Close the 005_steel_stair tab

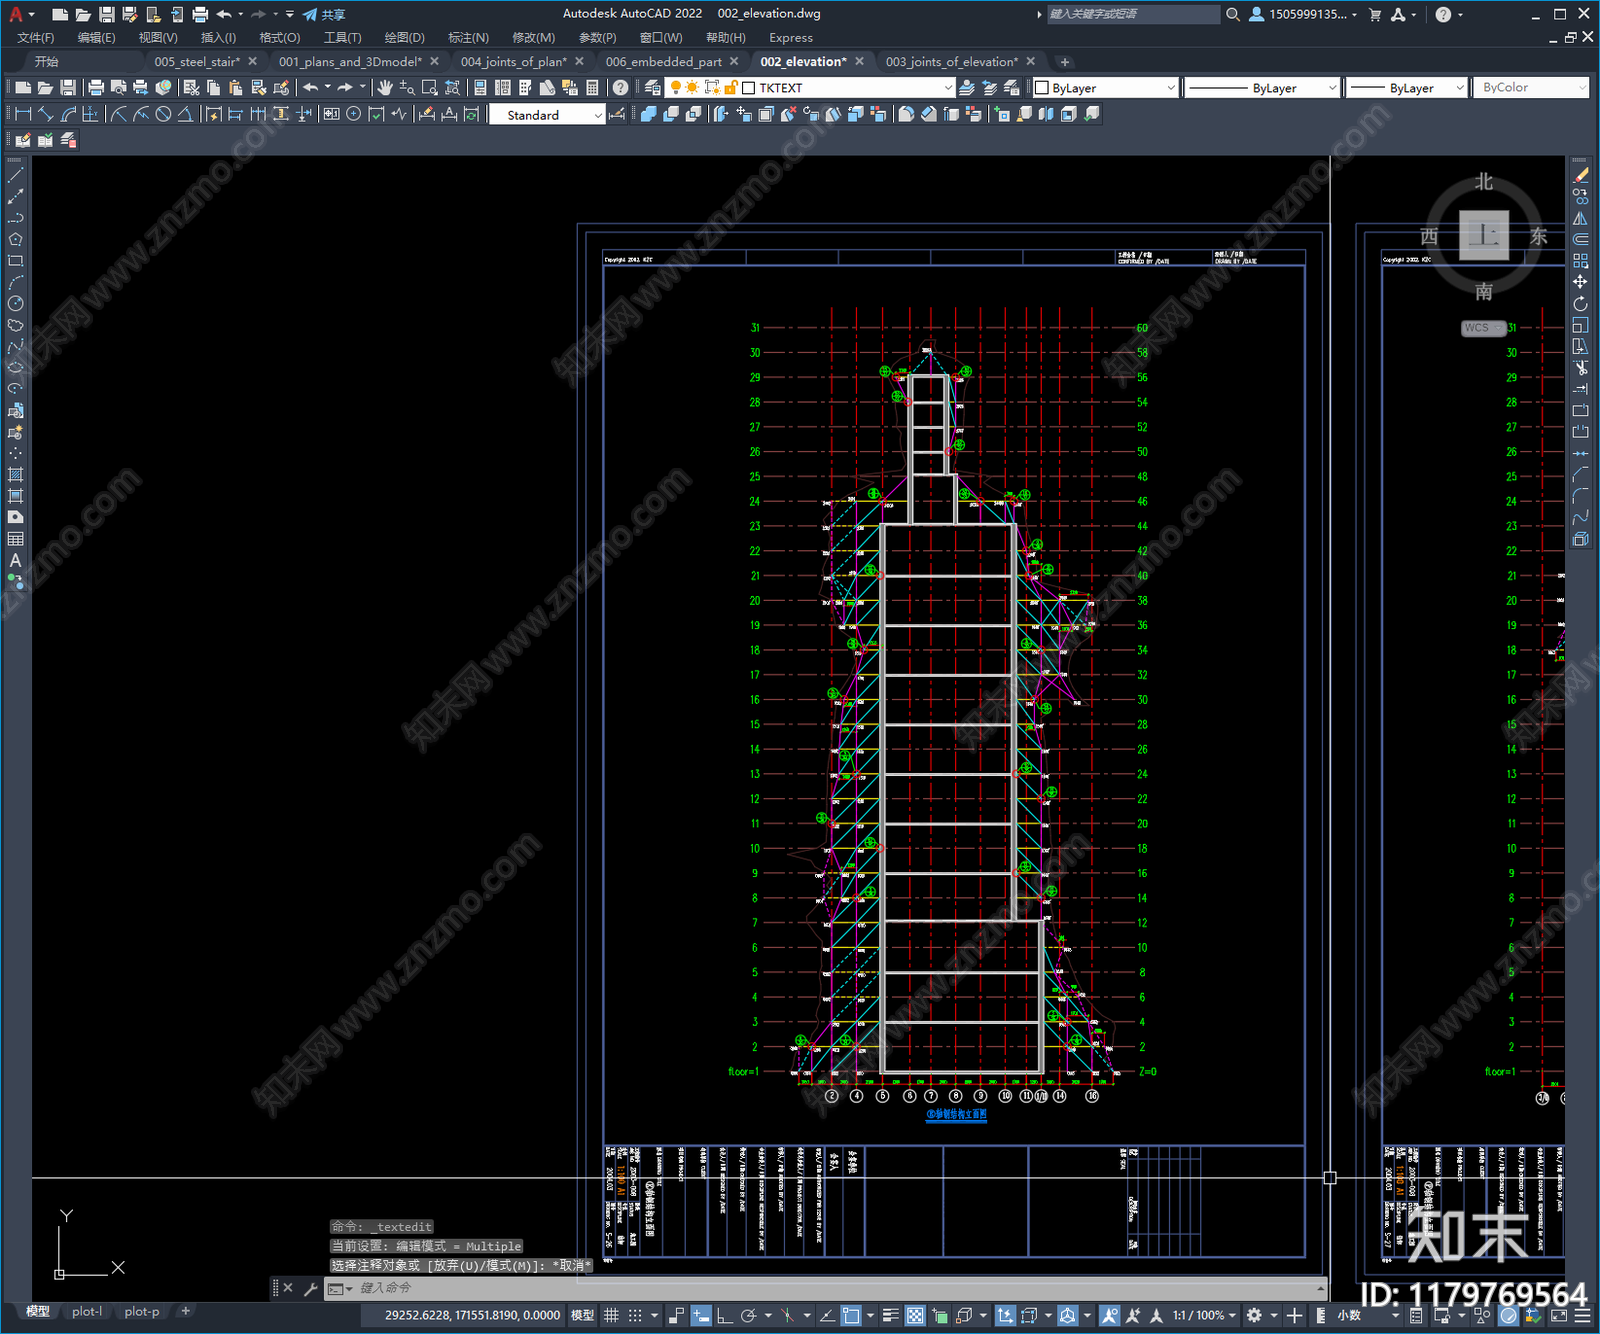coord(253,61)
